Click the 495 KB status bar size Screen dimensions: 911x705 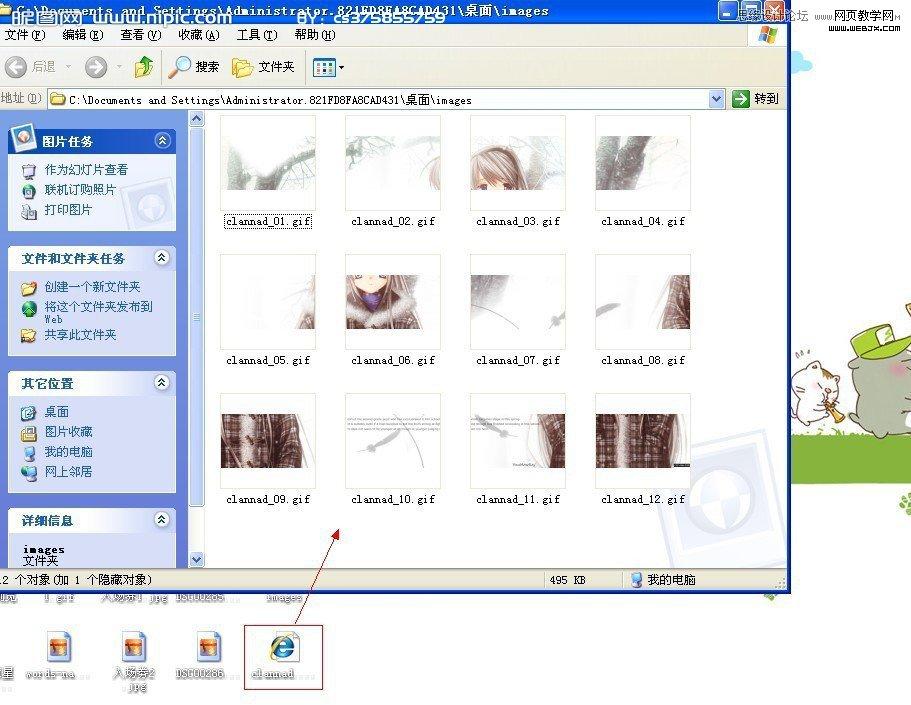(x=567, y=580)
